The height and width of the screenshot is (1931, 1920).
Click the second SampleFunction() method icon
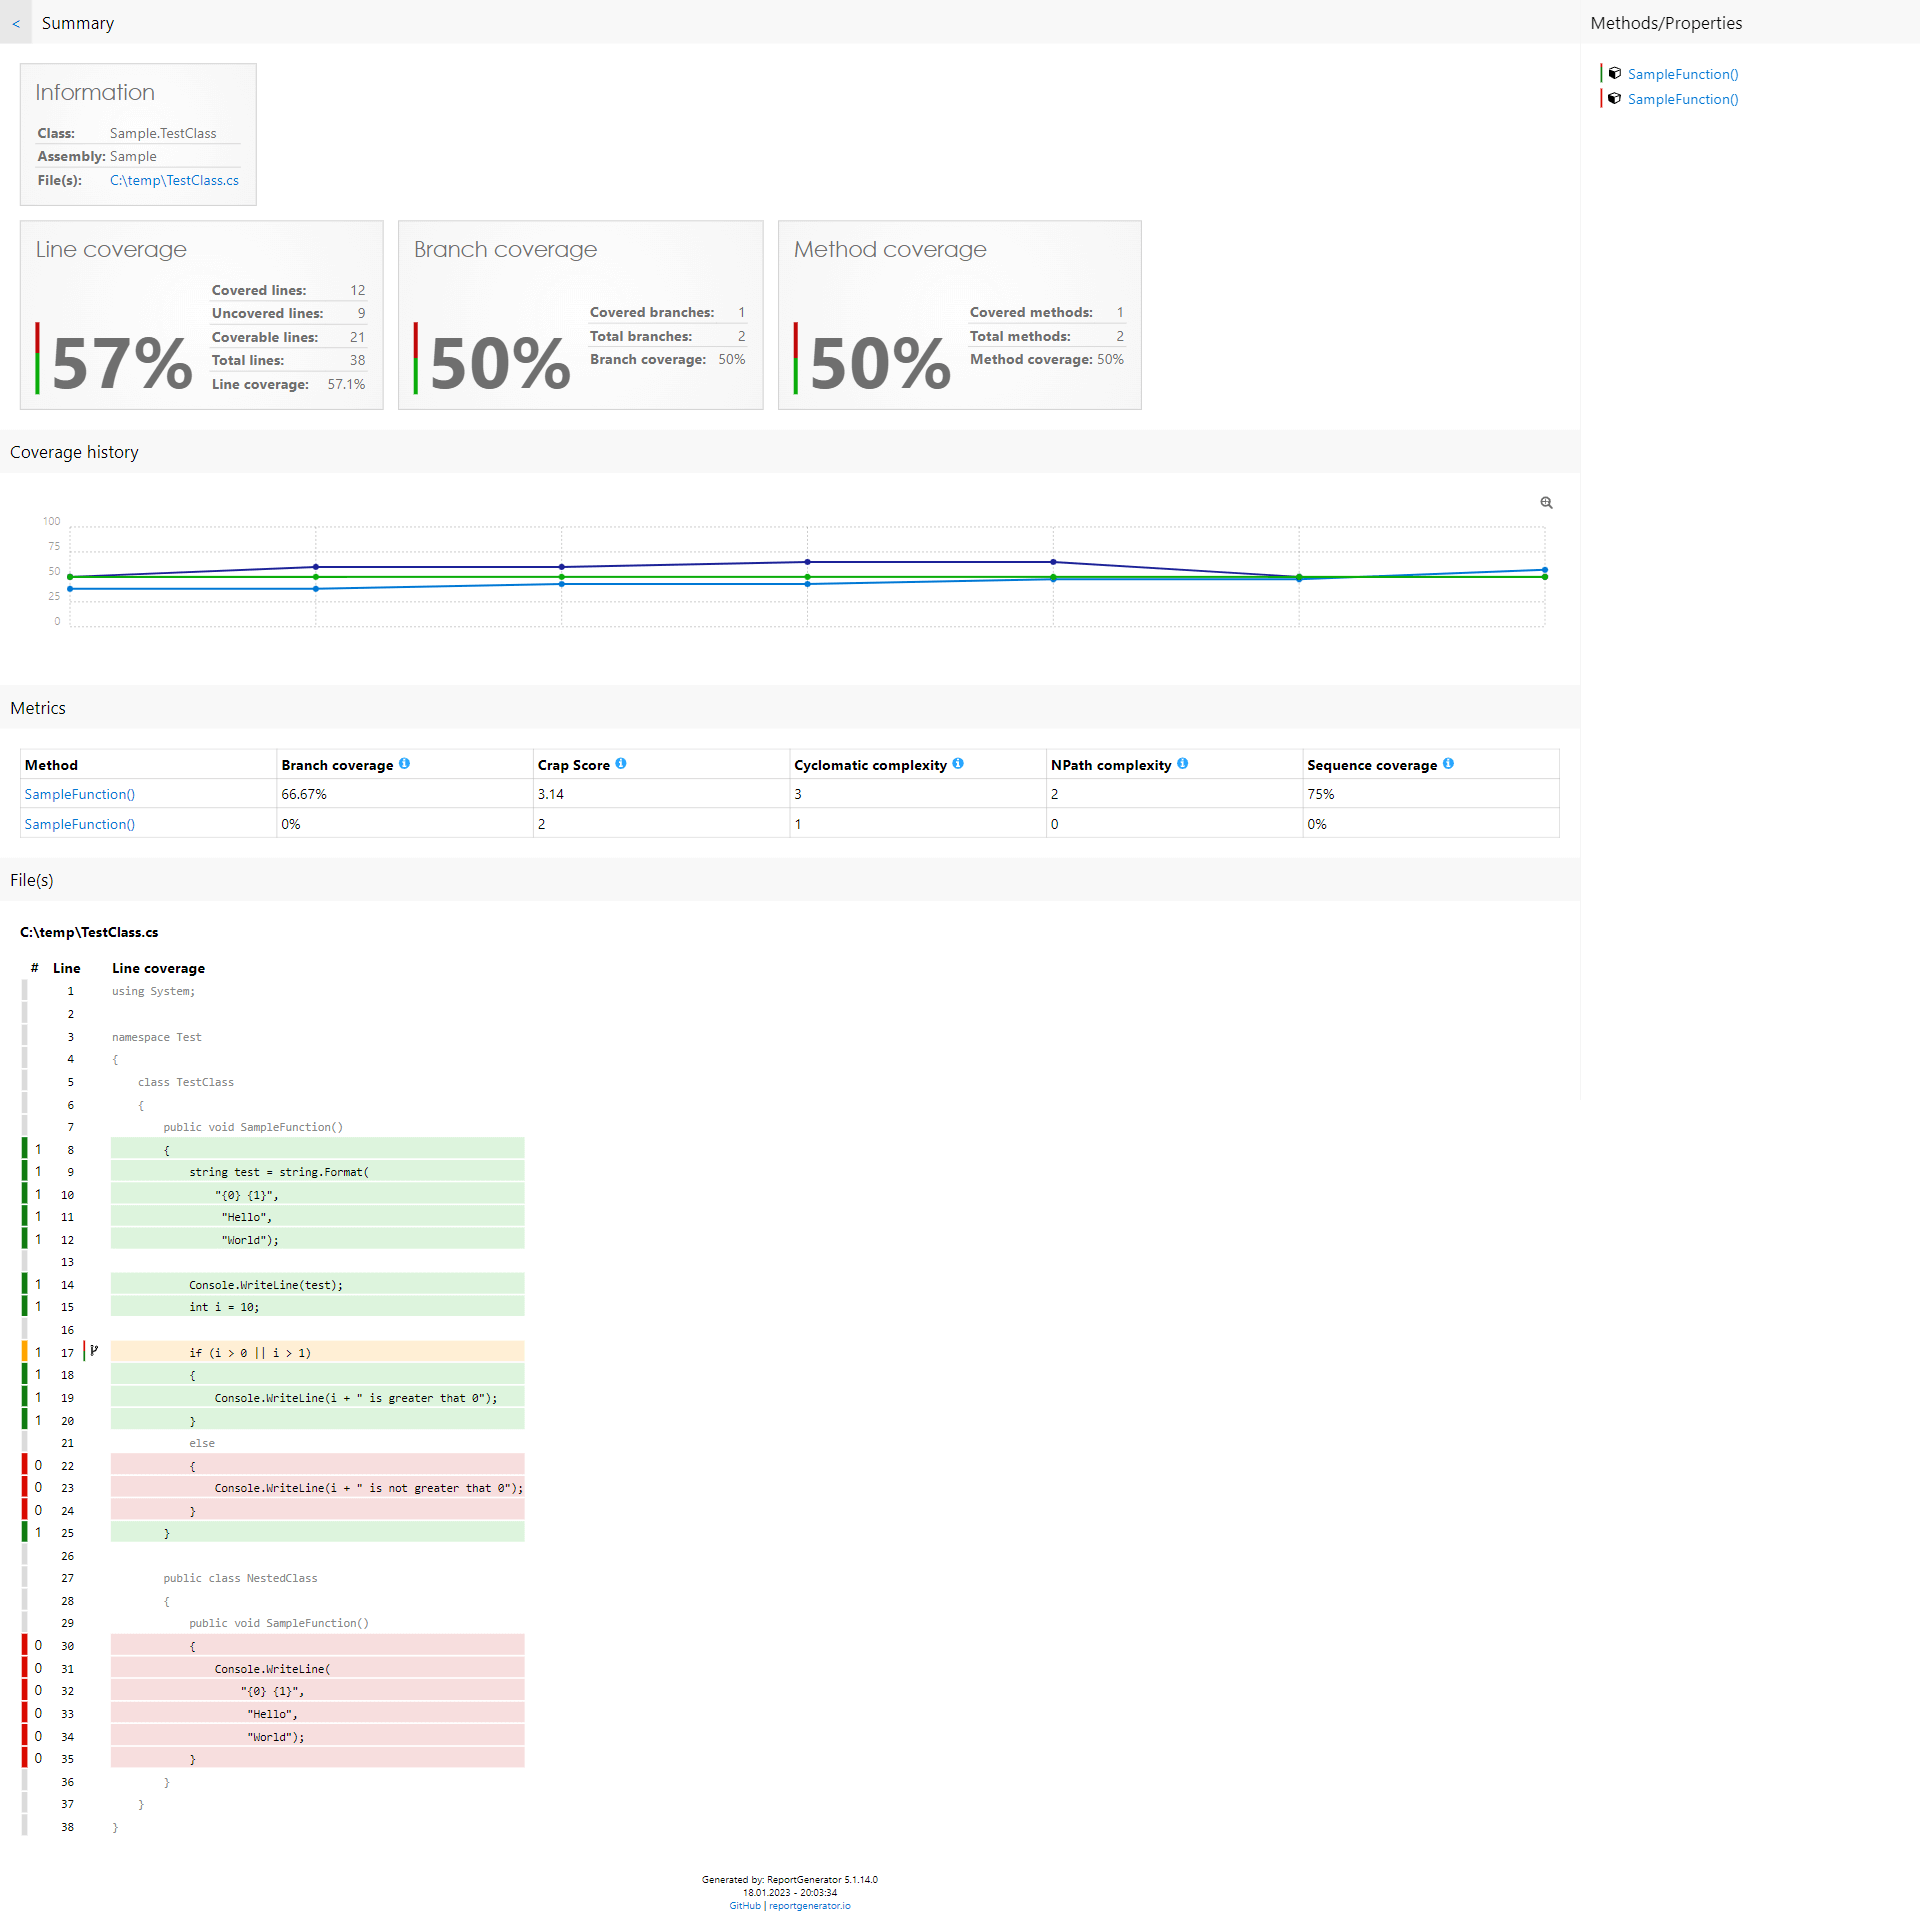[x=1614, y=98]
